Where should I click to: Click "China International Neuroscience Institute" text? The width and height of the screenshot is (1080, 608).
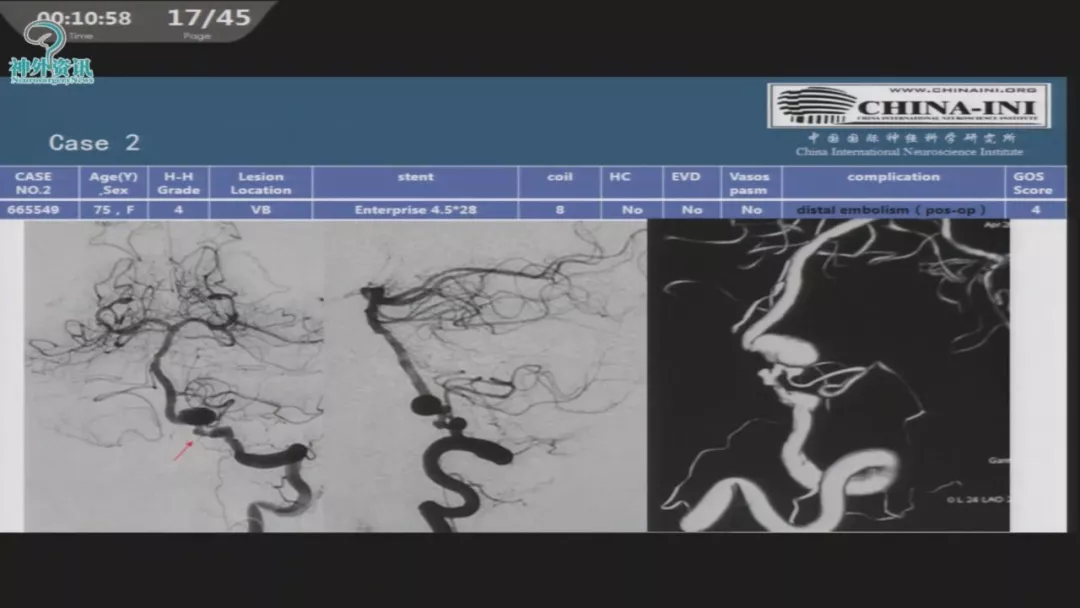(909, 152)
